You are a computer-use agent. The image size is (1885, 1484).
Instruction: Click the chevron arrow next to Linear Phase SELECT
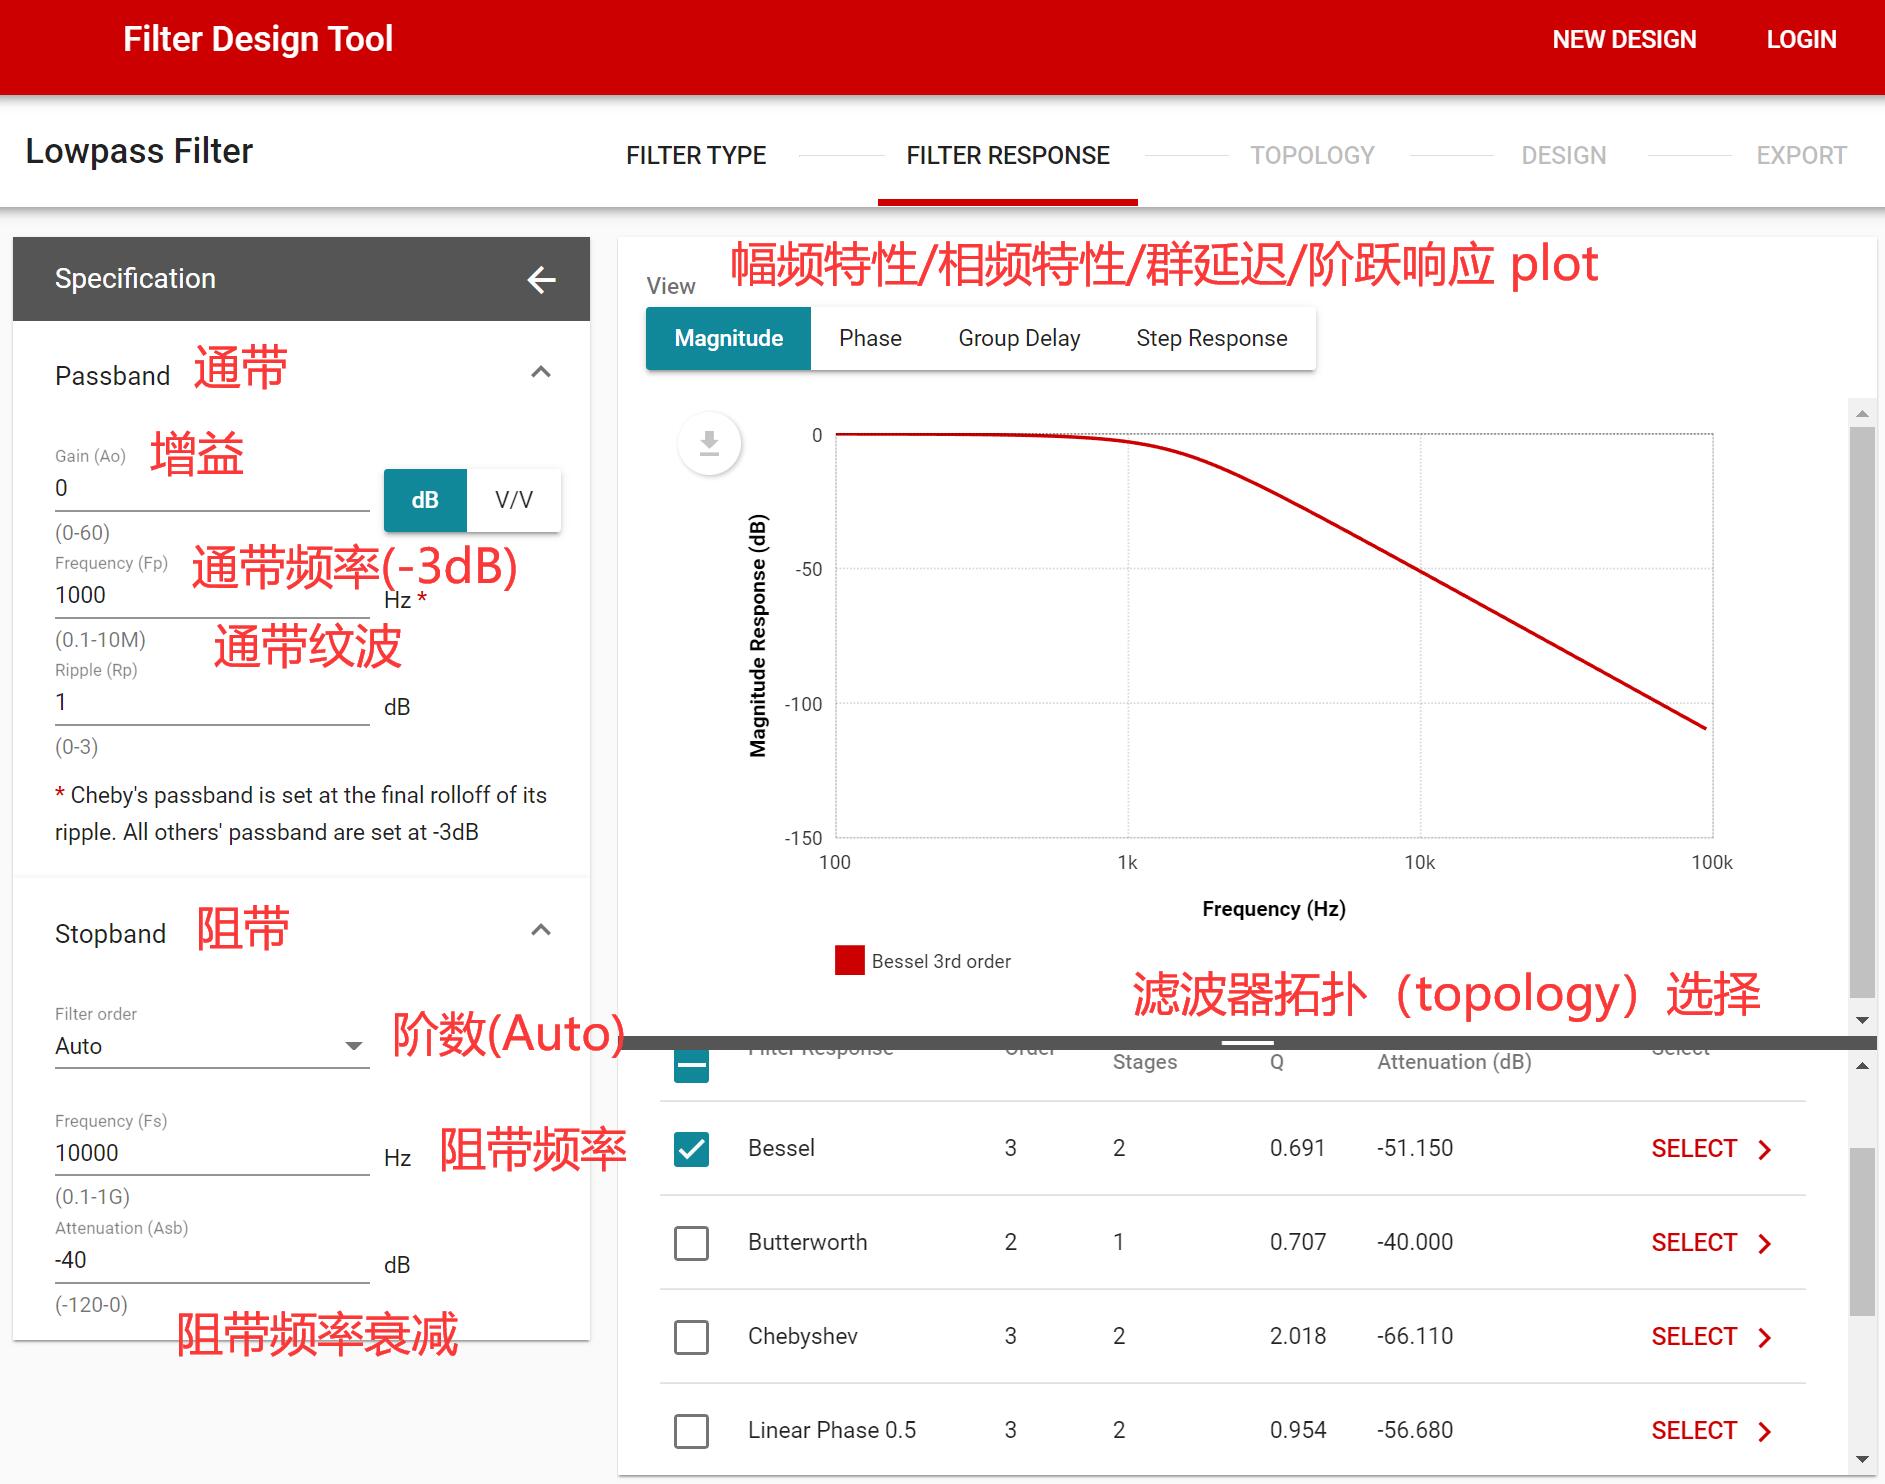coord(1765,1432)
